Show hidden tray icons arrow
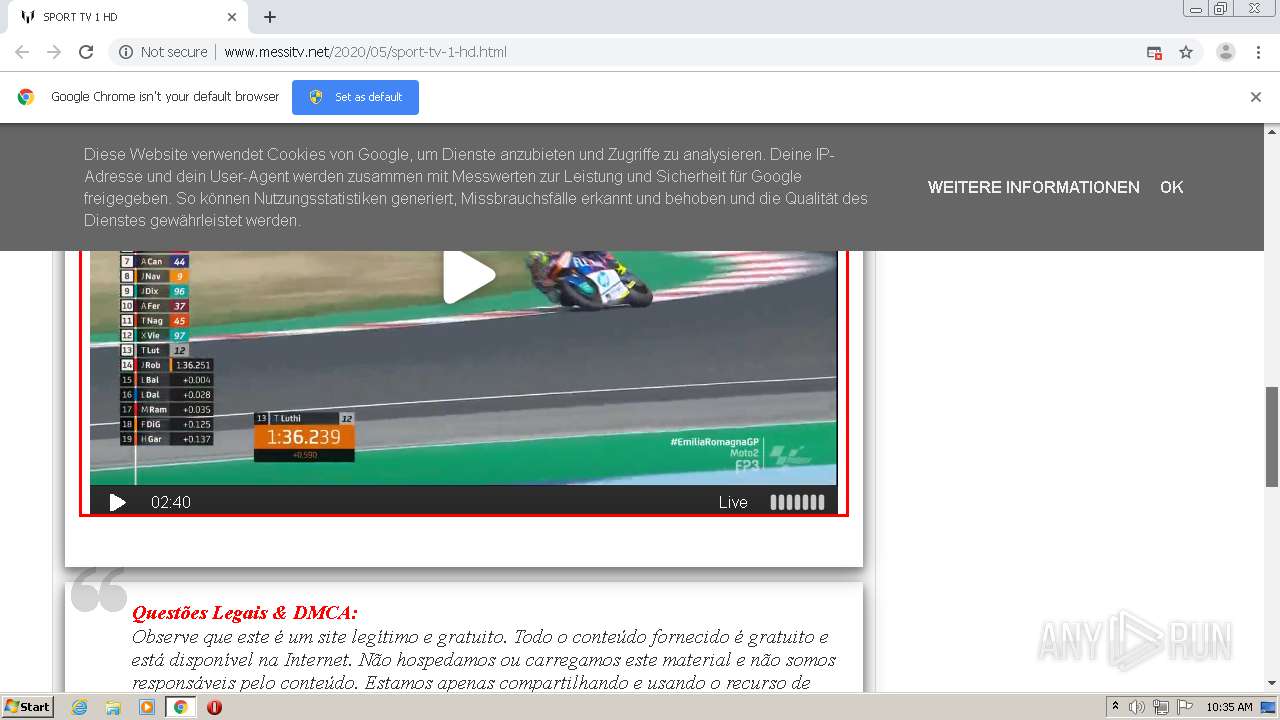1280x720 pixels. 1115,707
